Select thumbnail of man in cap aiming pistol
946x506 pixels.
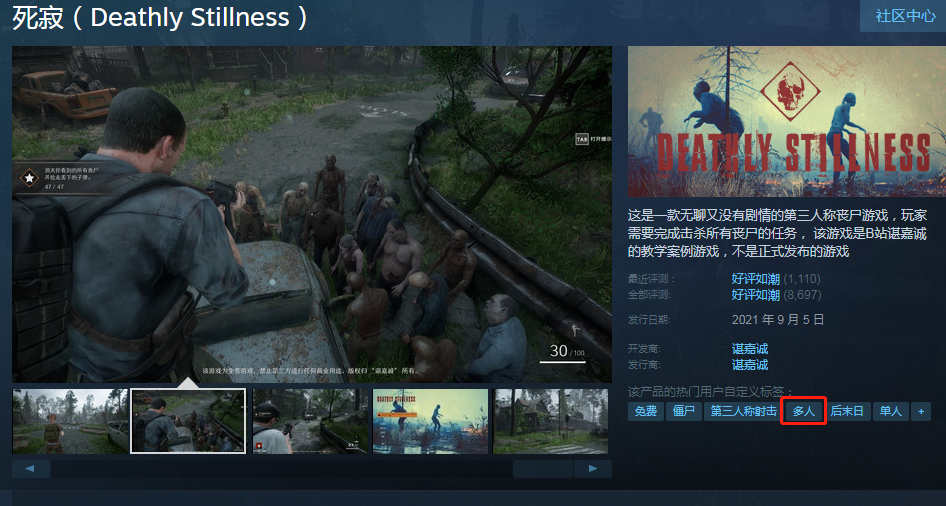click(x=310, y=421)
